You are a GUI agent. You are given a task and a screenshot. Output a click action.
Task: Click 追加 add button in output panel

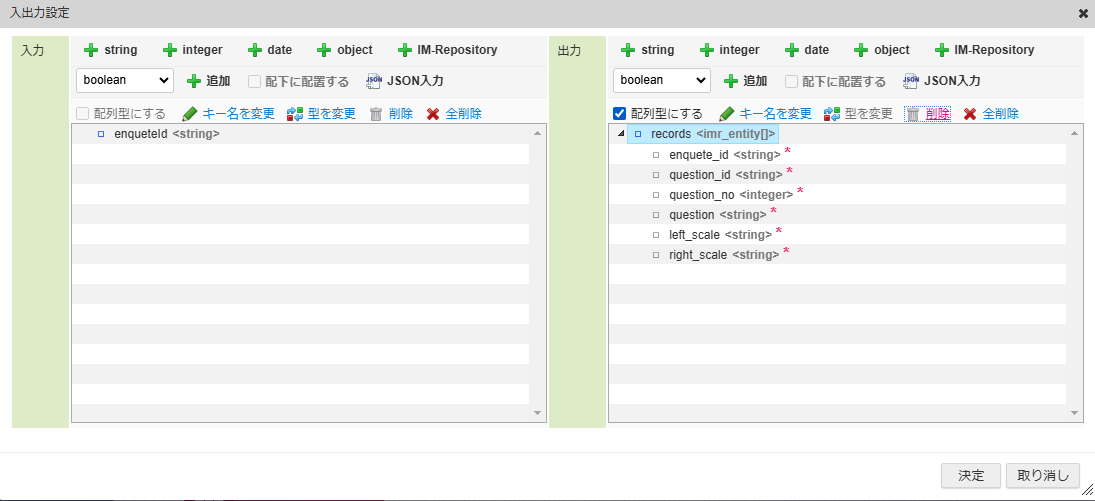[746, 81]
